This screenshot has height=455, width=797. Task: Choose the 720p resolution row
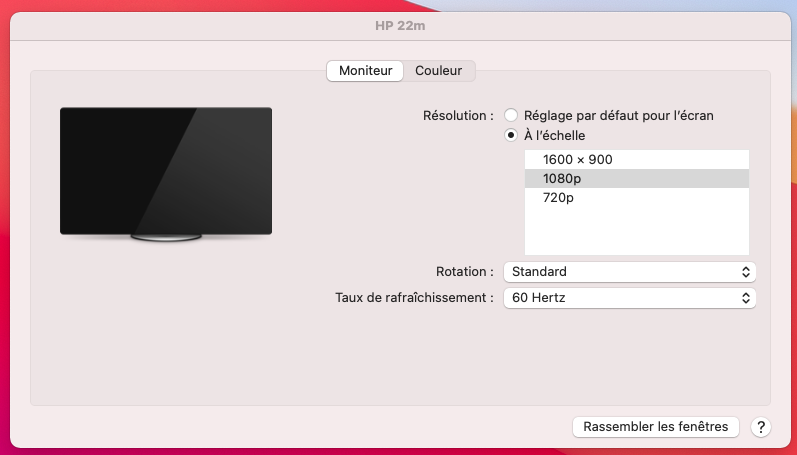click(636, 197)
